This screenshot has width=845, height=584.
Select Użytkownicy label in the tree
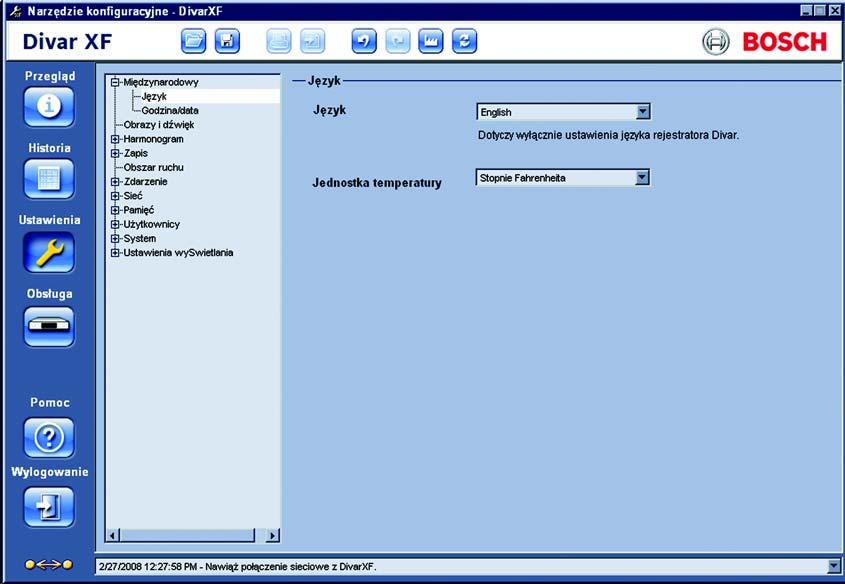(151, 224)
